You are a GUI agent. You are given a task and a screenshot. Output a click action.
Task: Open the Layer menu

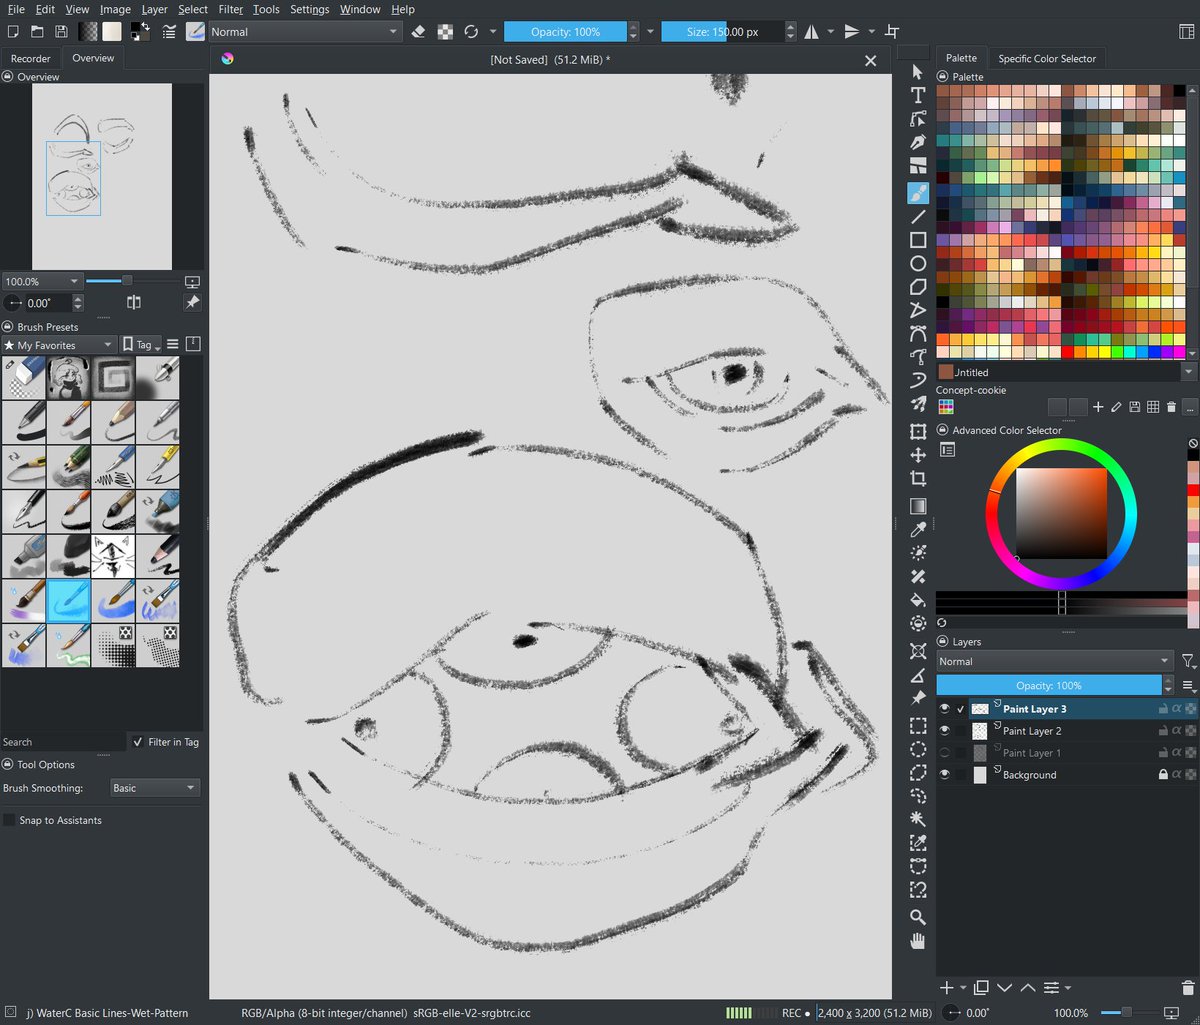point(154,9)
